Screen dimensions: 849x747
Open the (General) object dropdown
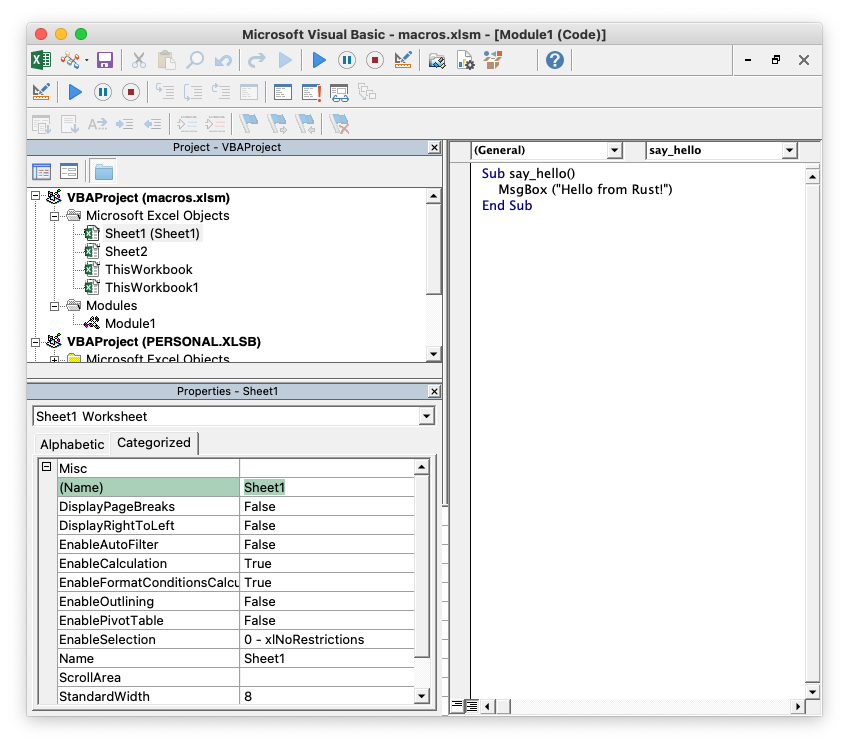614,150
